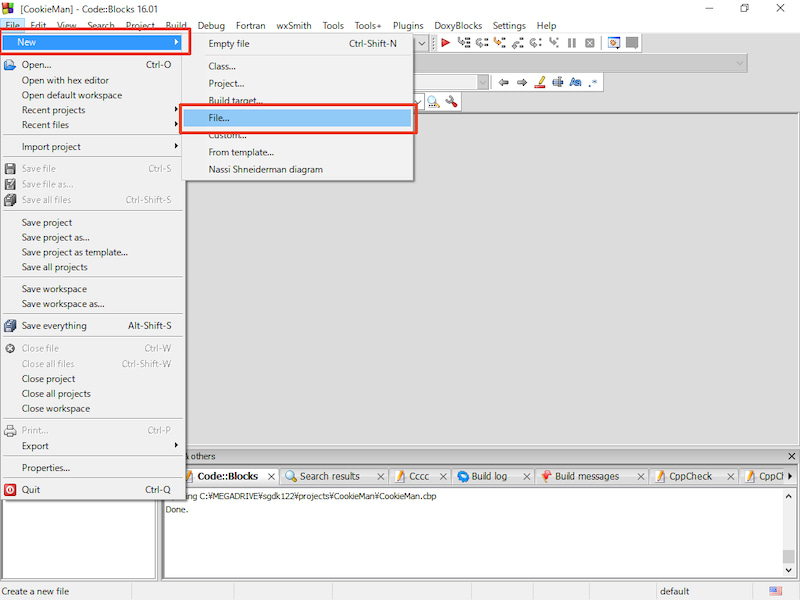The width and height of the screenshot is (800, 600).
Task: Choose Empty file in New submenu
Action: [297, 44]
